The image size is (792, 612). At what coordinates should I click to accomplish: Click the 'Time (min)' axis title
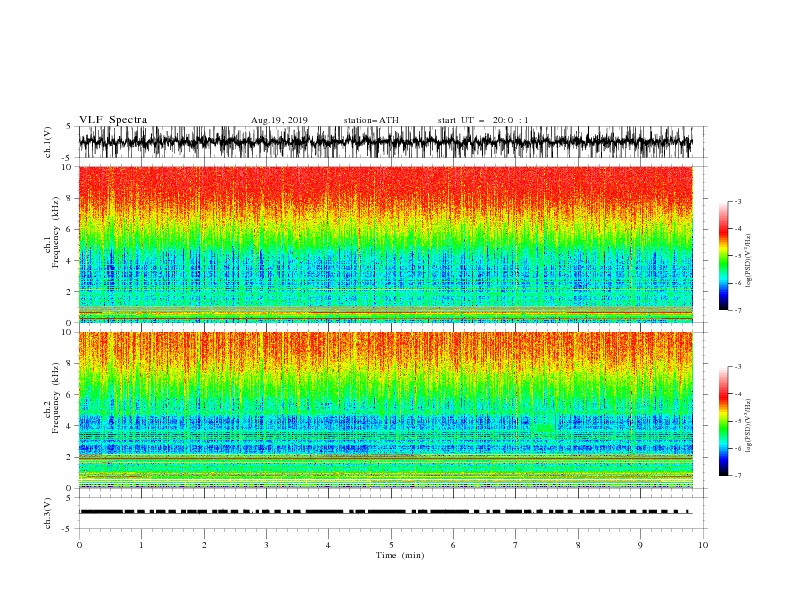click(x=400, y=555)
